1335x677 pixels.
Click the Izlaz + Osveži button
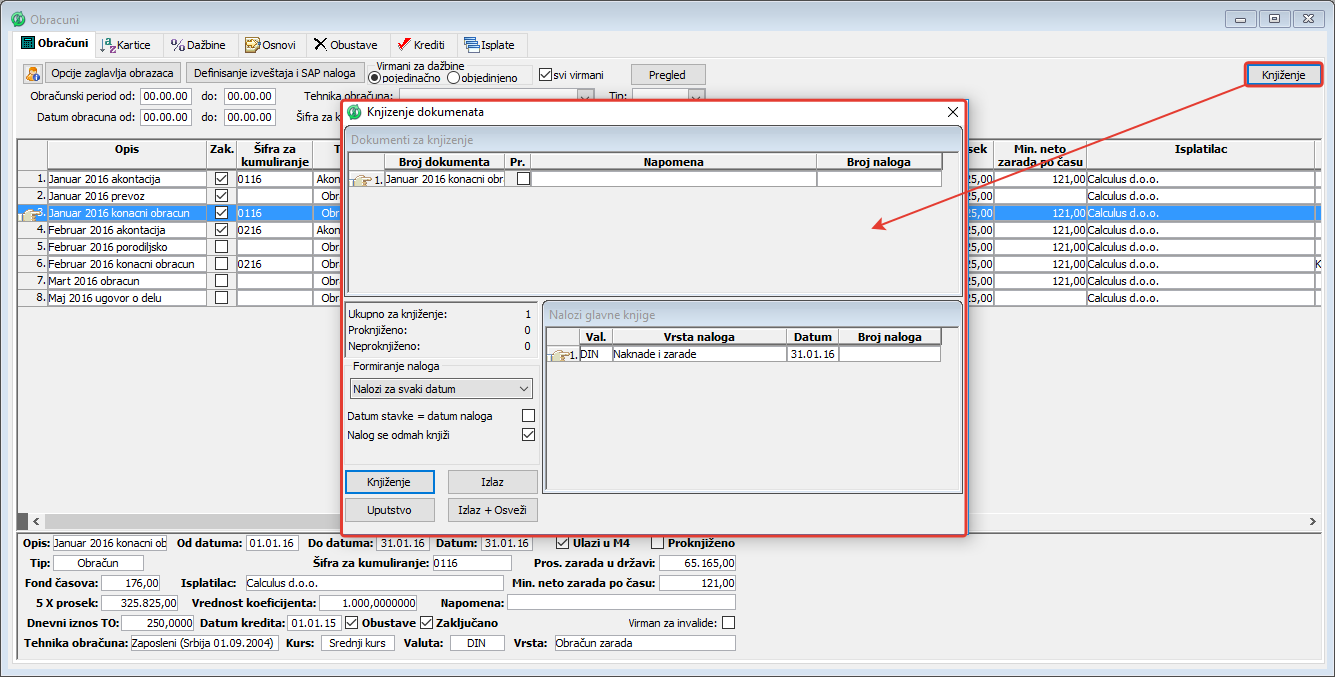point(492,510)
